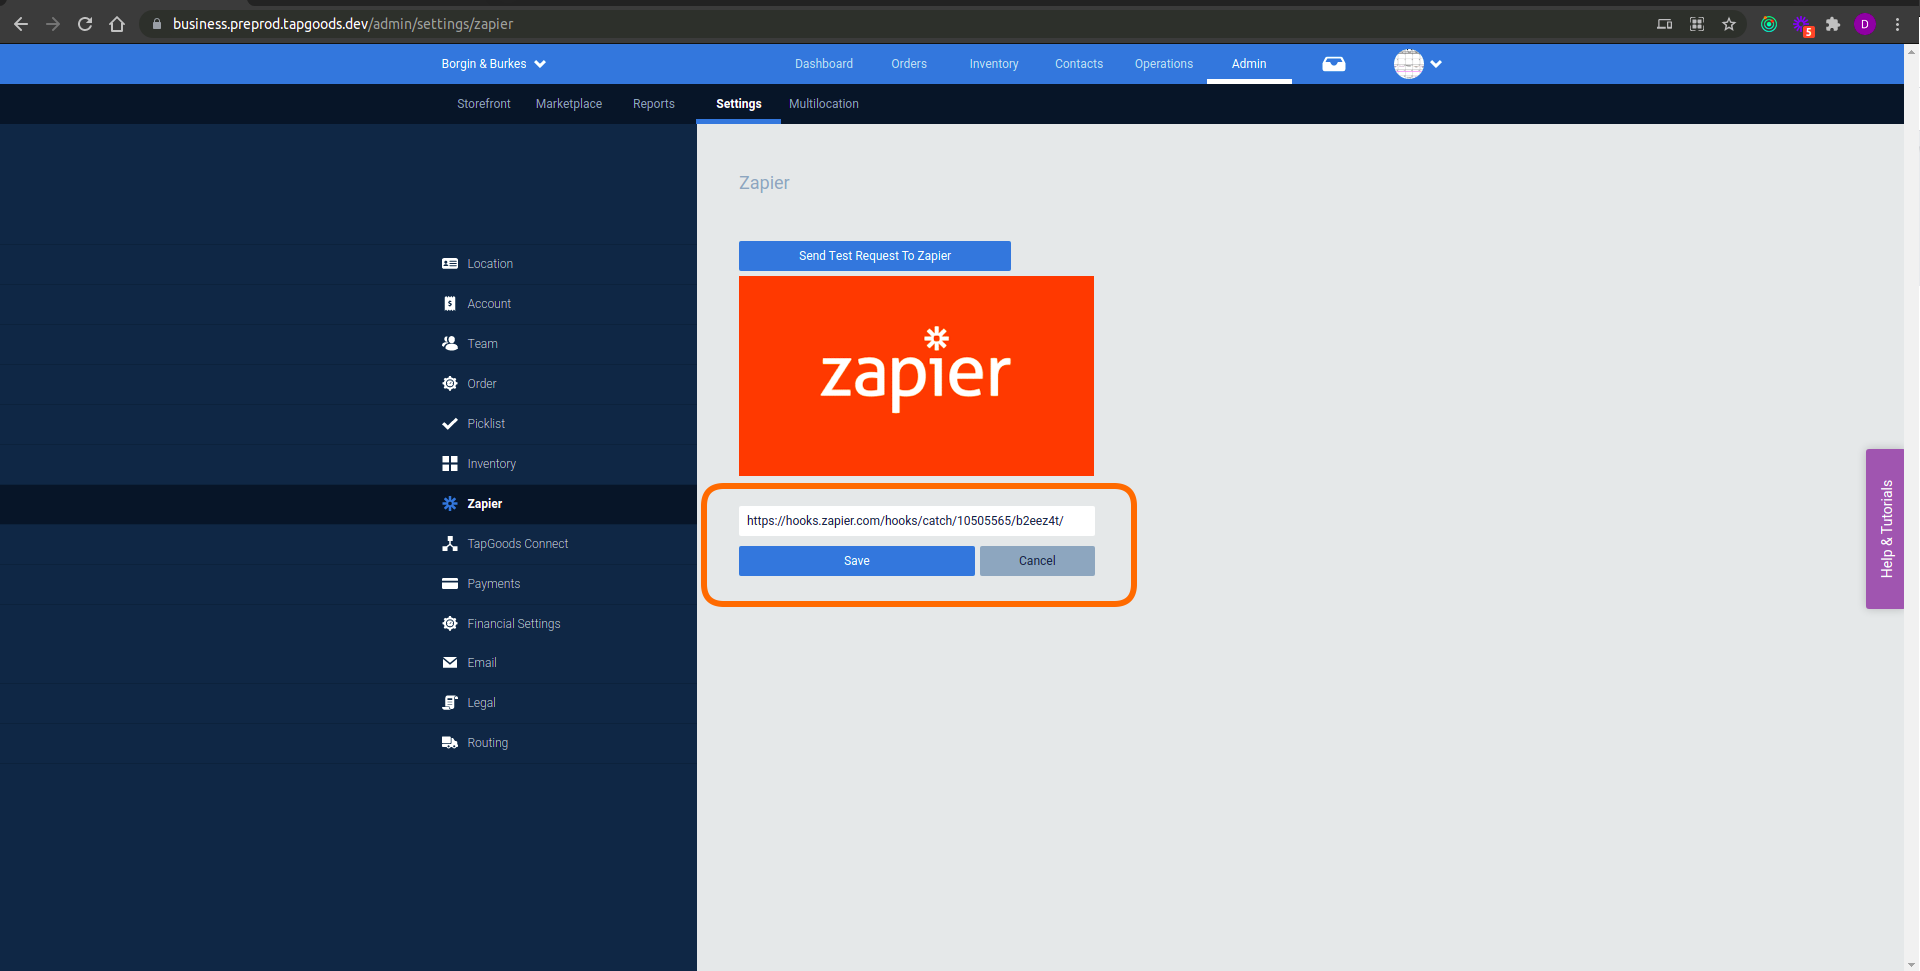1920x971 pixels.
Task: Open the Operations top menu
Action: tap(1164, 64)
